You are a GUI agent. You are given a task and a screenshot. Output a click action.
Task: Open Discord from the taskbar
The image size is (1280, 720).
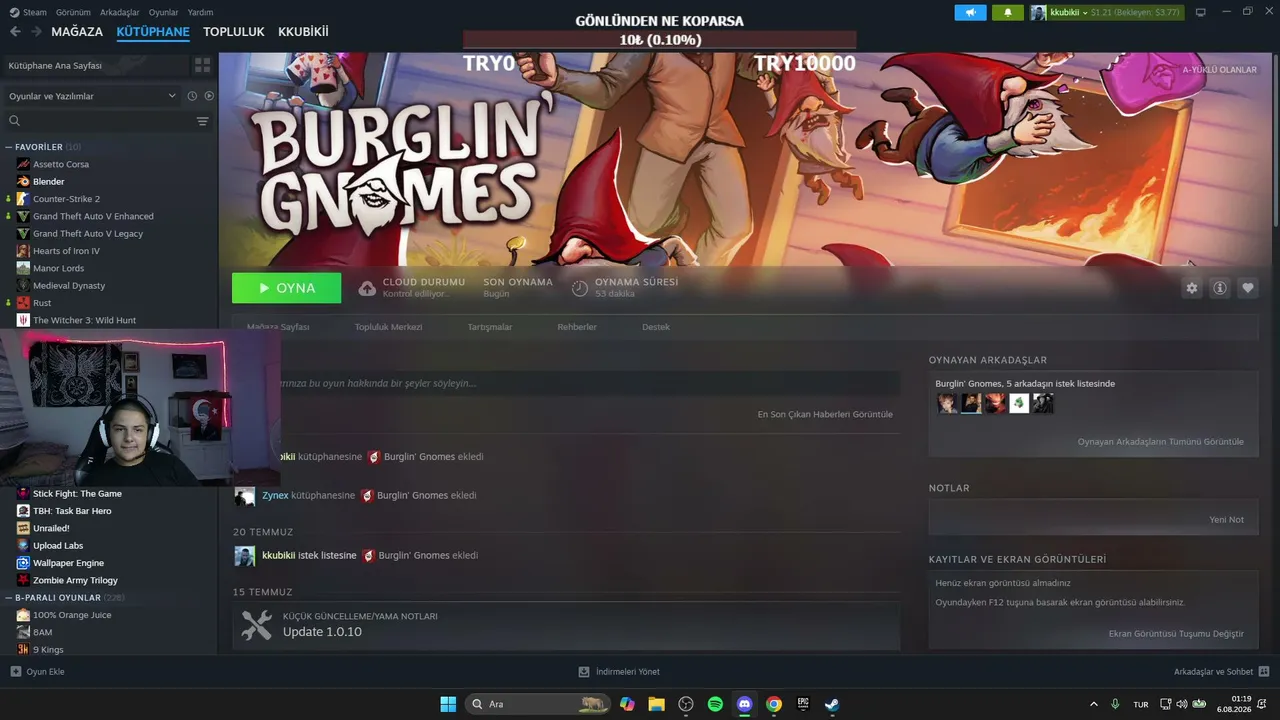click(x=744, y=704)
